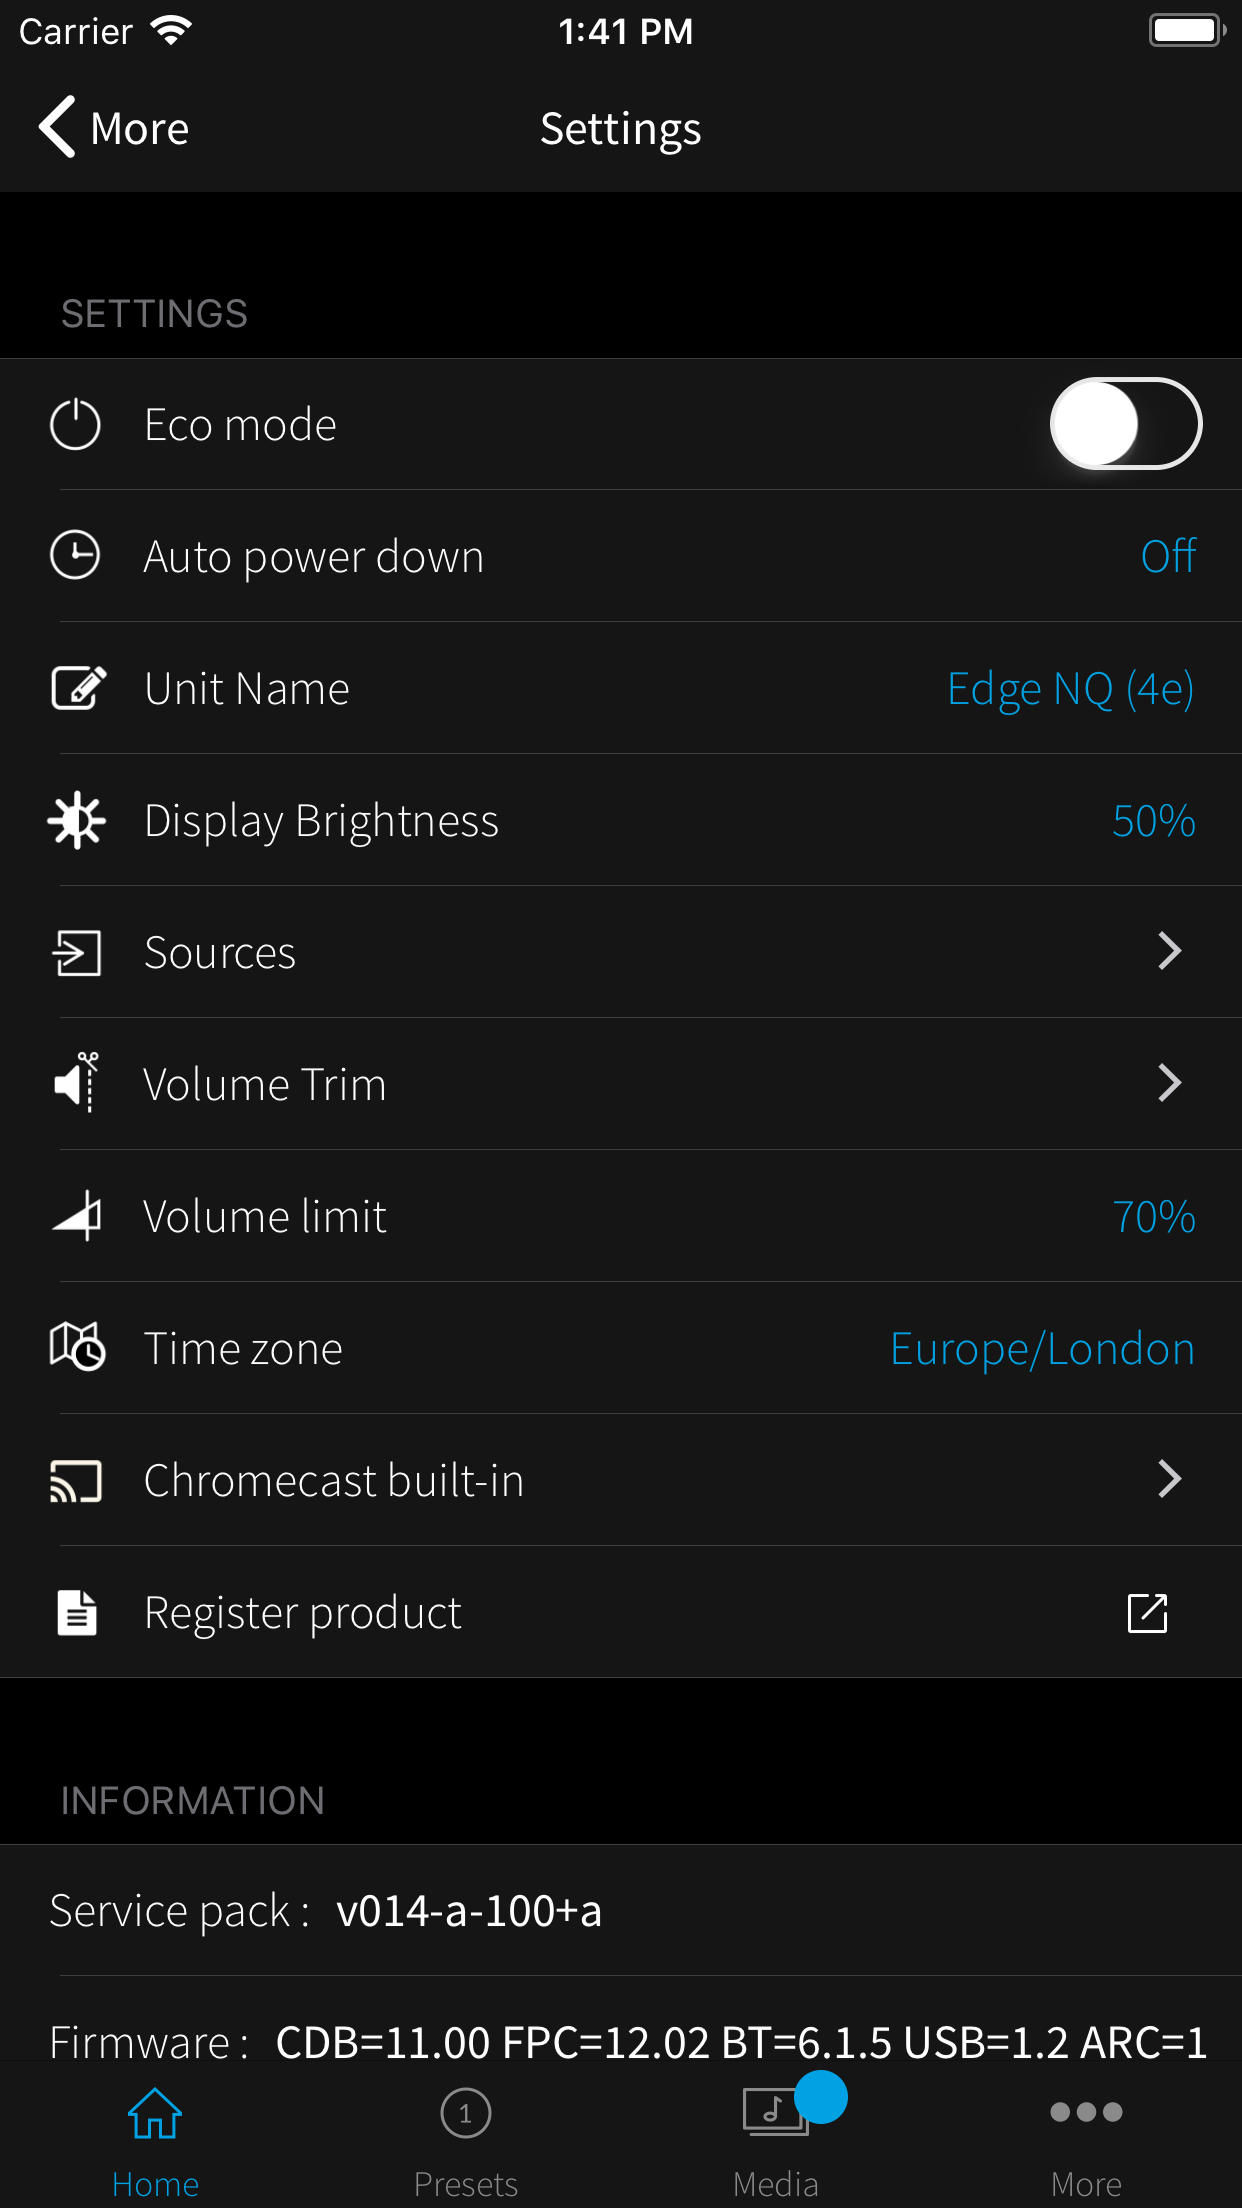1242x2208 pixels.
Task: Open Chromecast built-in chevron
Action: [1170, 1479]
